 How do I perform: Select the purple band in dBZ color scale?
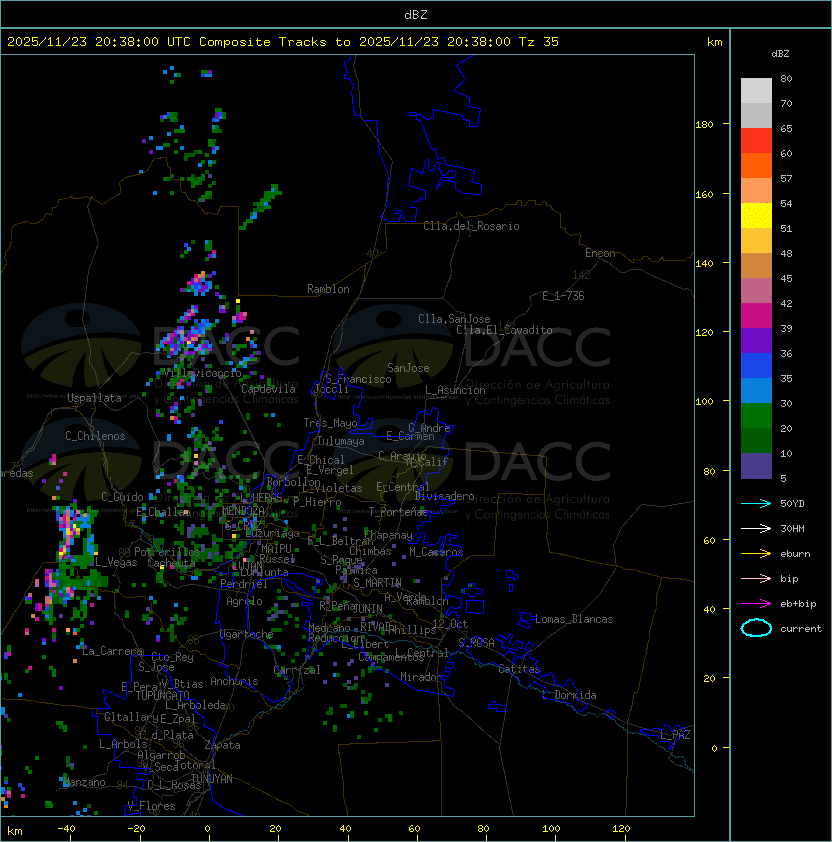pos(756,340)
